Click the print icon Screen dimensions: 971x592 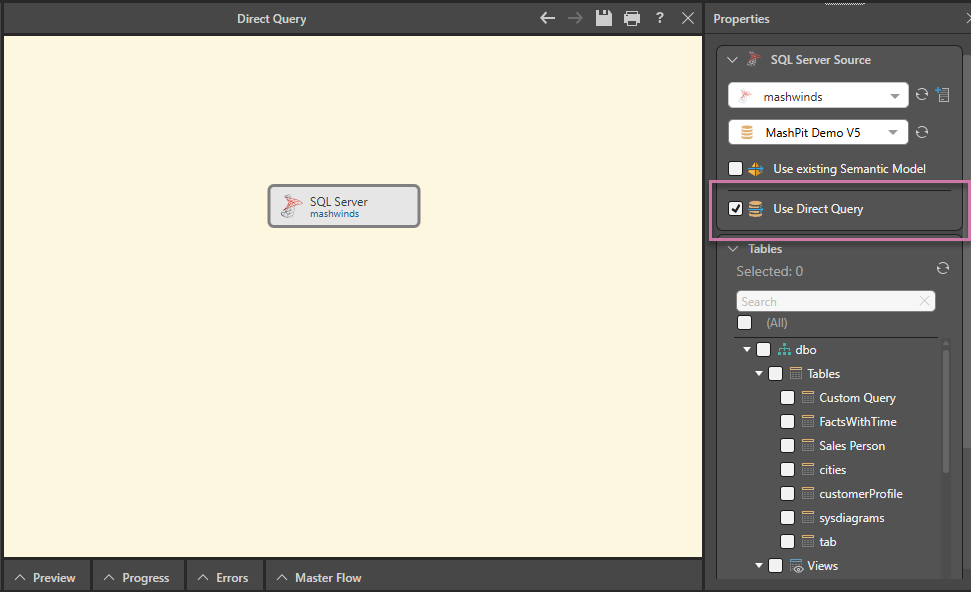631,18
